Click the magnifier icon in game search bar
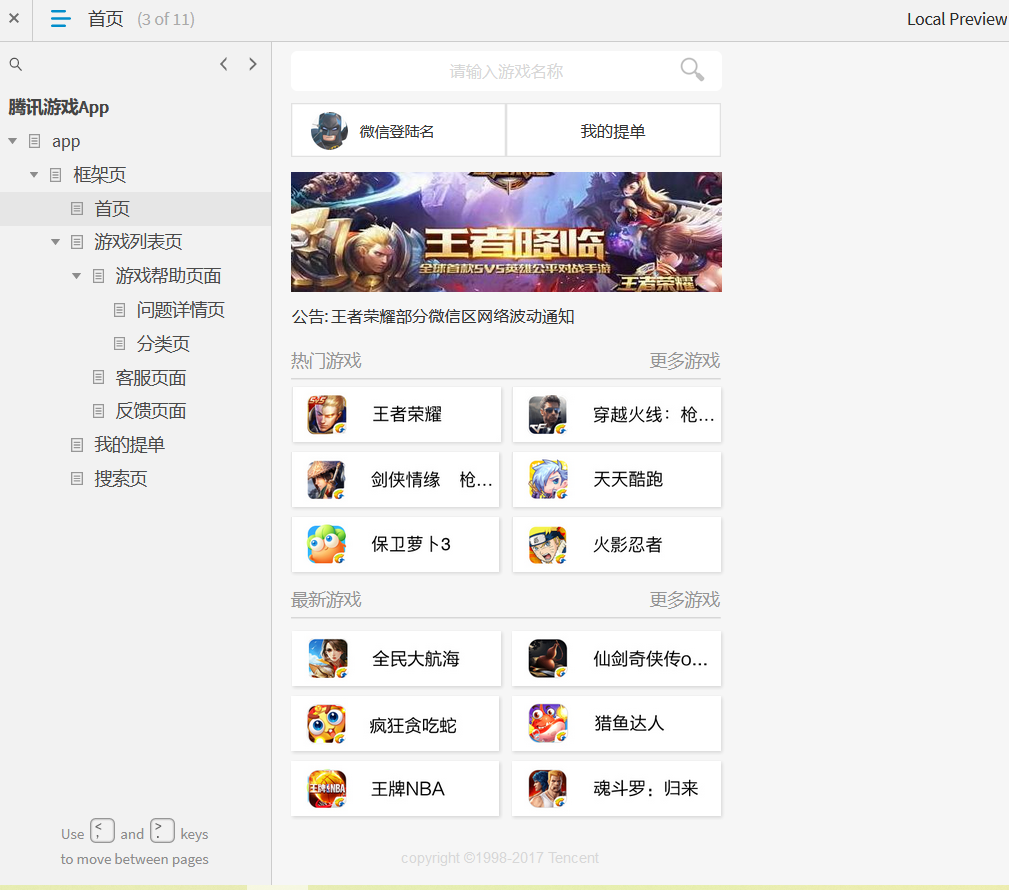The height and width of the screenshot is (890, 1009). coord(692,69)
